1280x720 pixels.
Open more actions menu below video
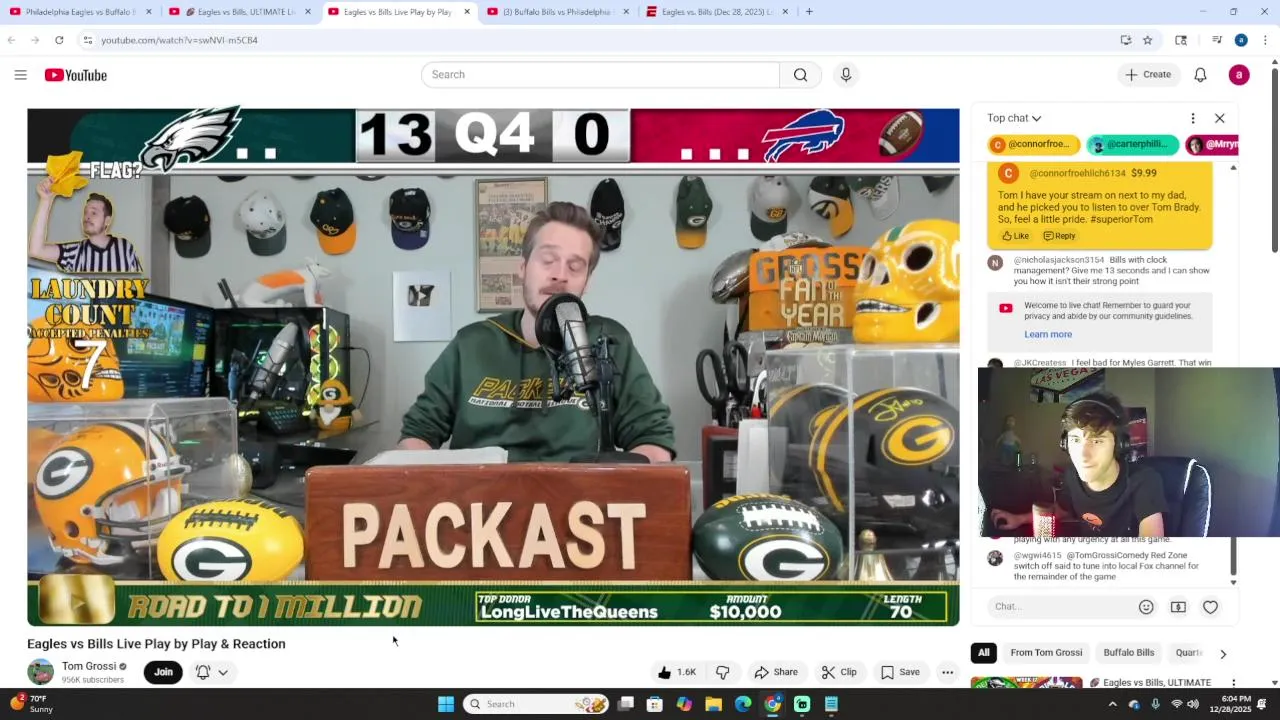tap(947, 672)
